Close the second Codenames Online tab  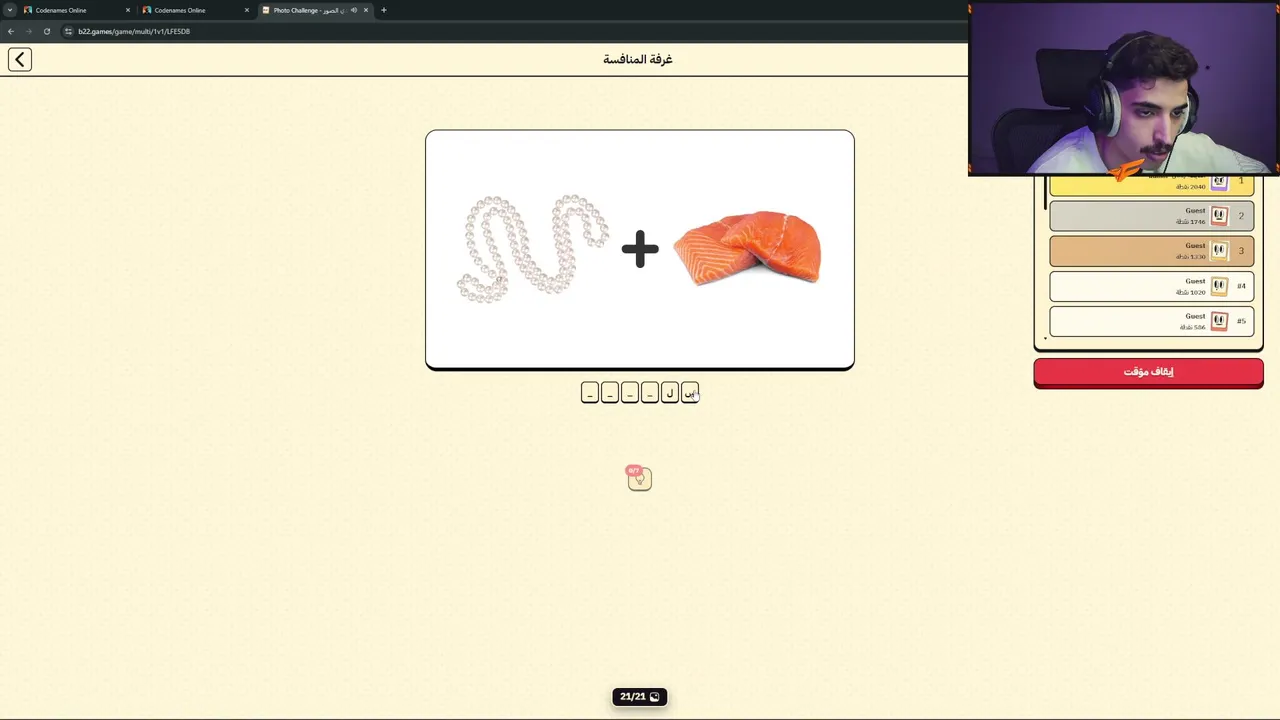coord(247,10)
